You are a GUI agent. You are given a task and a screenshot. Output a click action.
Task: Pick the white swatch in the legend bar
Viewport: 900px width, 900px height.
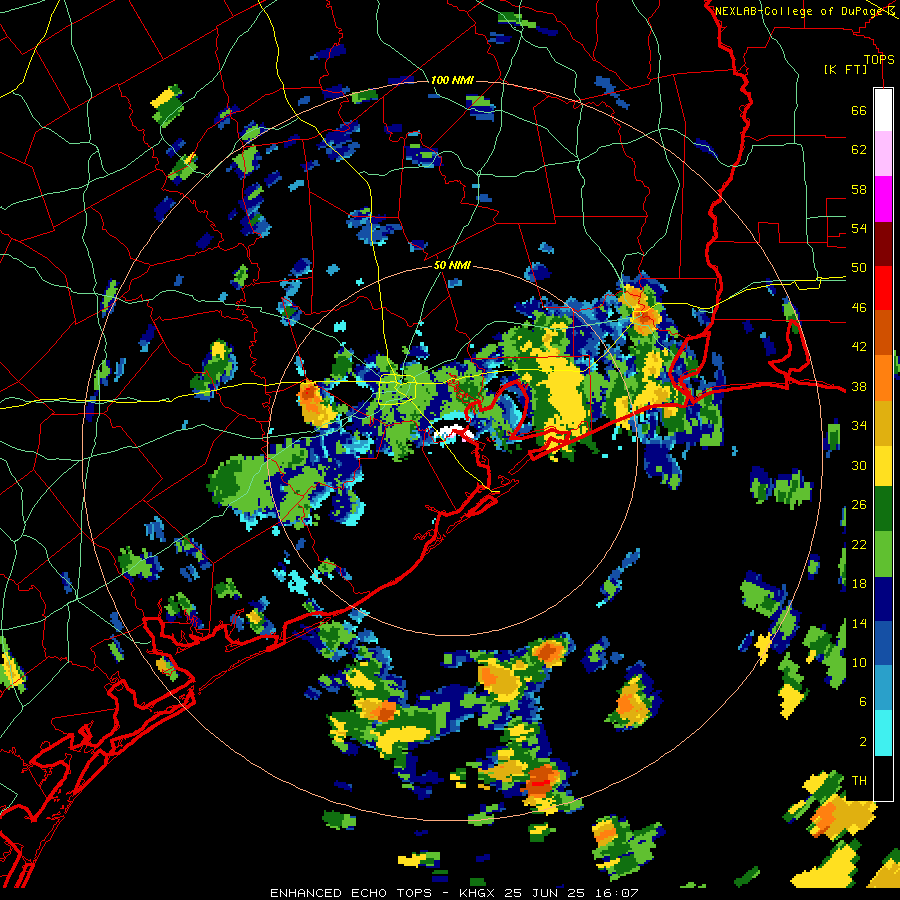(x=883, y=110)
